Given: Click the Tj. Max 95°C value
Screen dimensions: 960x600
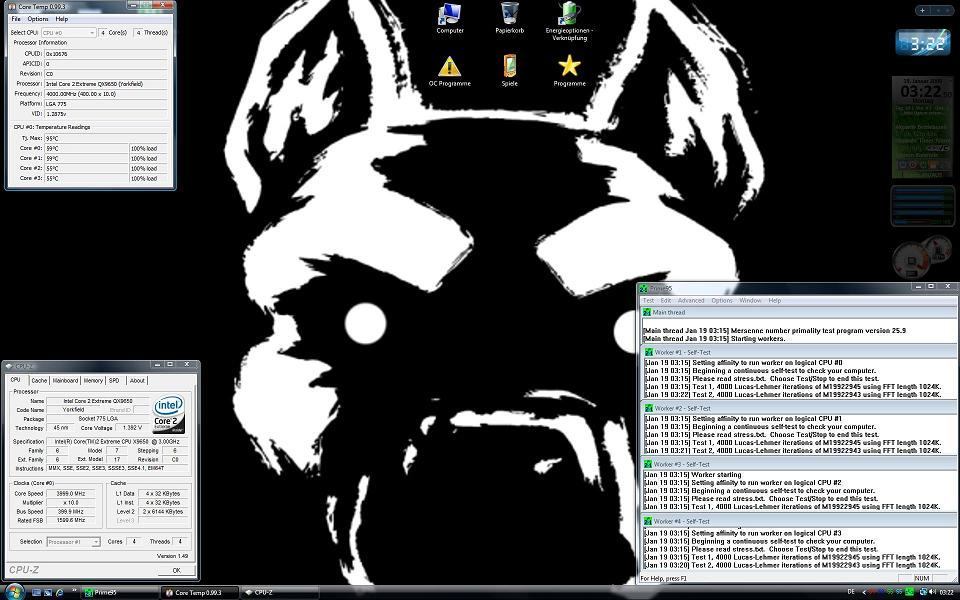Looking at the screenshot, I should pos(105,138).
